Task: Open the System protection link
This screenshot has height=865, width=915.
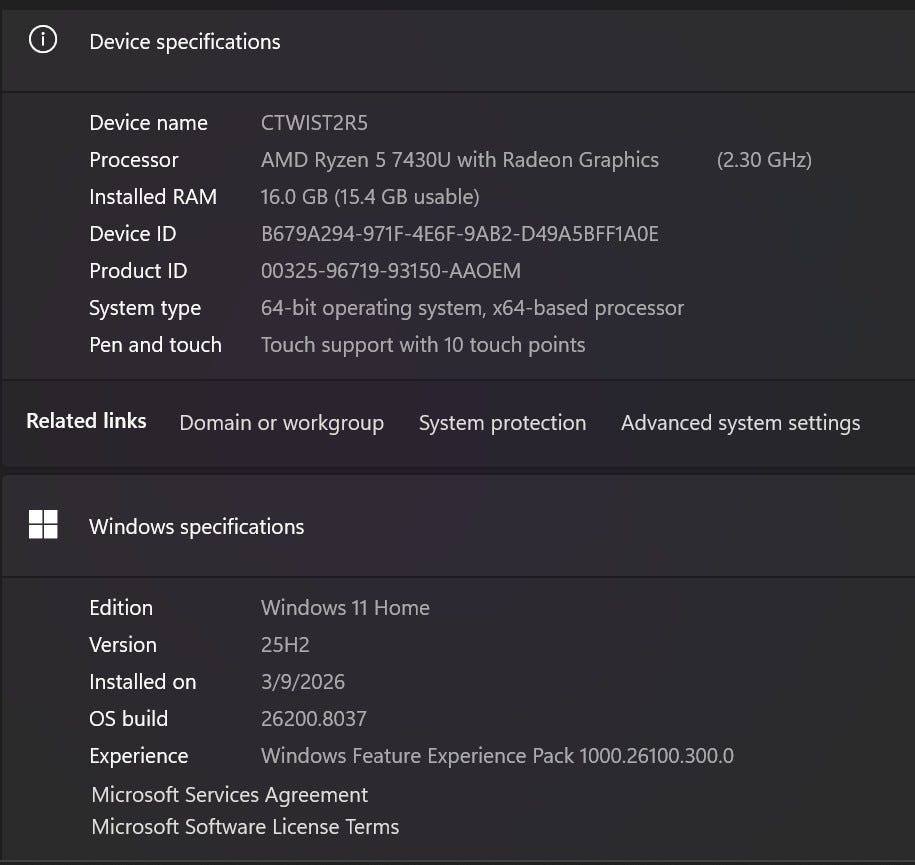Action: (x=502, y=423)
